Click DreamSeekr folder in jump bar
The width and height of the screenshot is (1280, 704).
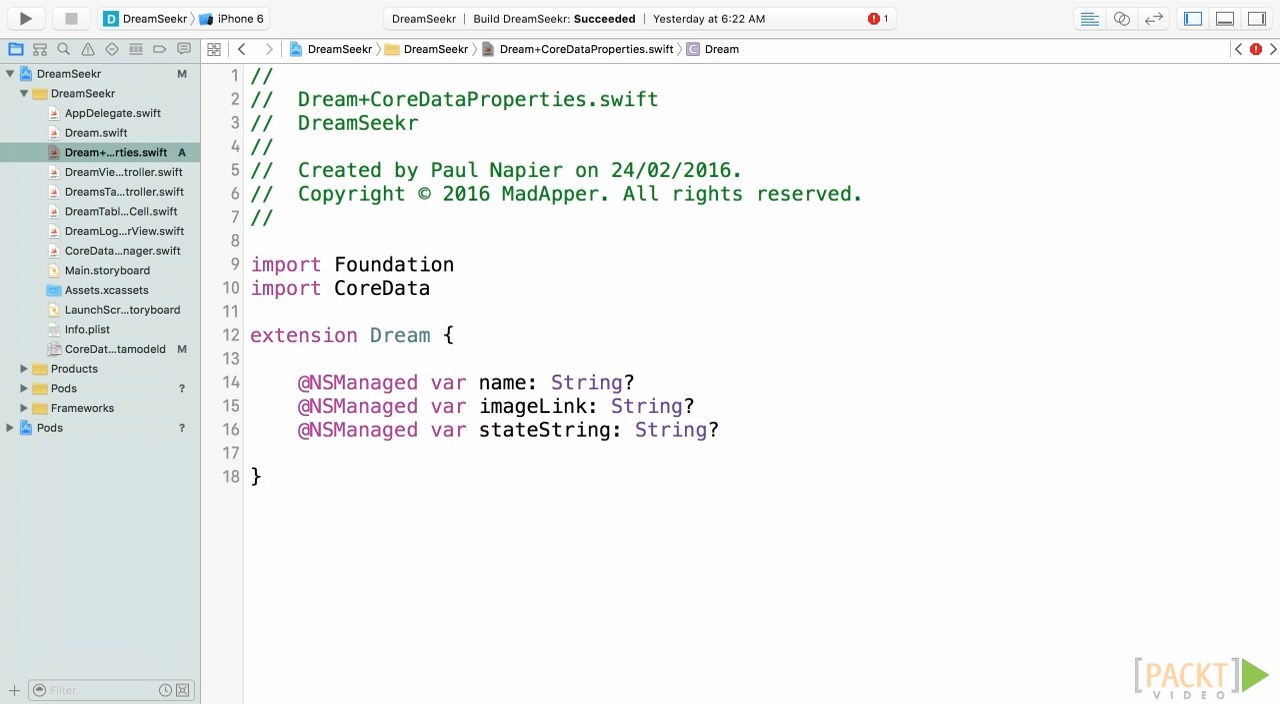(427, 49)
